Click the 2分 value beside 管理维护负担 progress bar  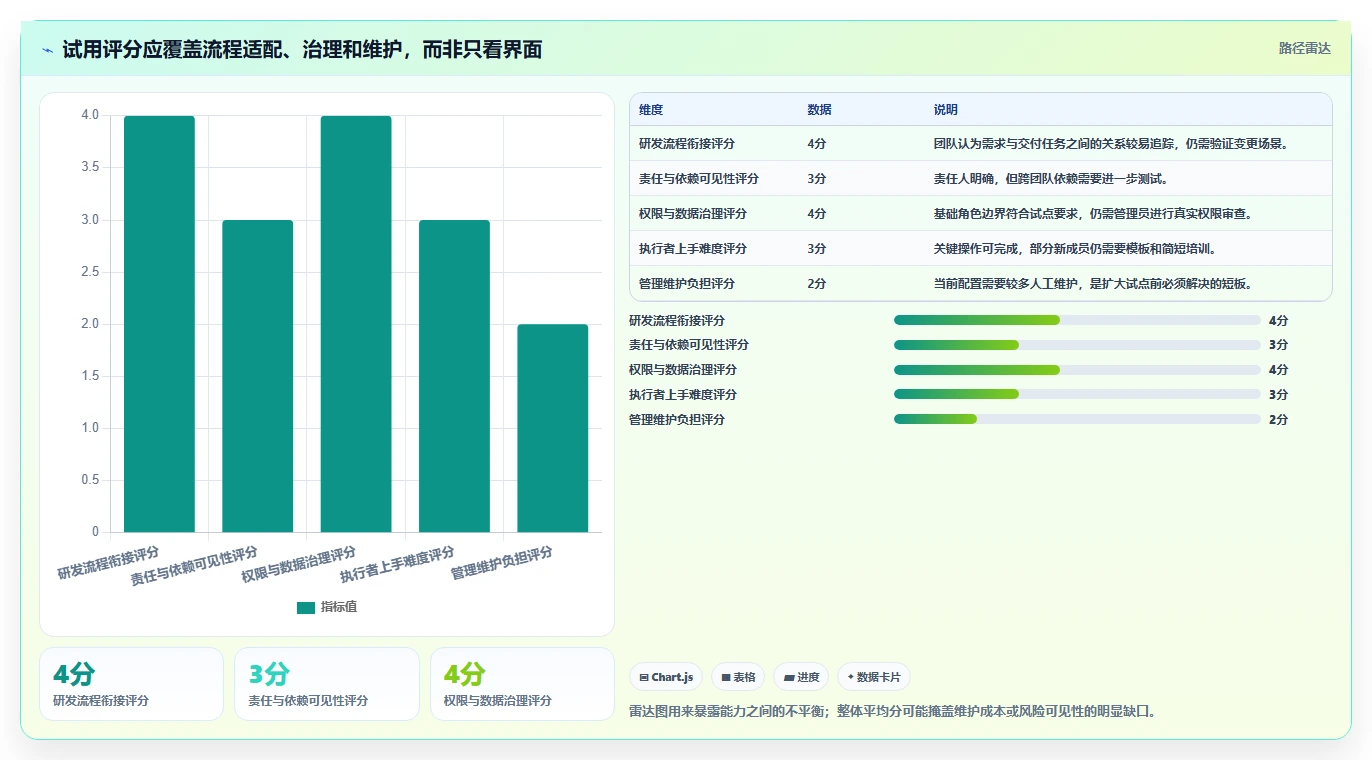coord(1278,419)
